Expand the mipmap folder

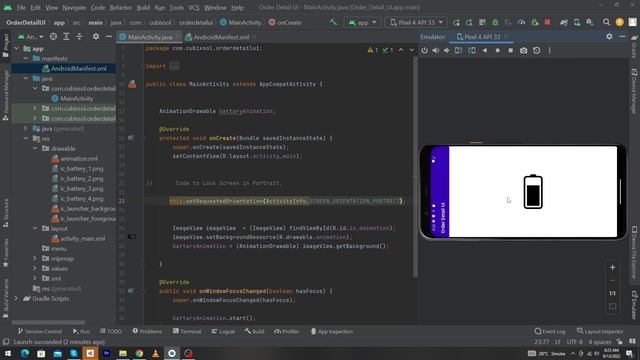tap(35, 259)
